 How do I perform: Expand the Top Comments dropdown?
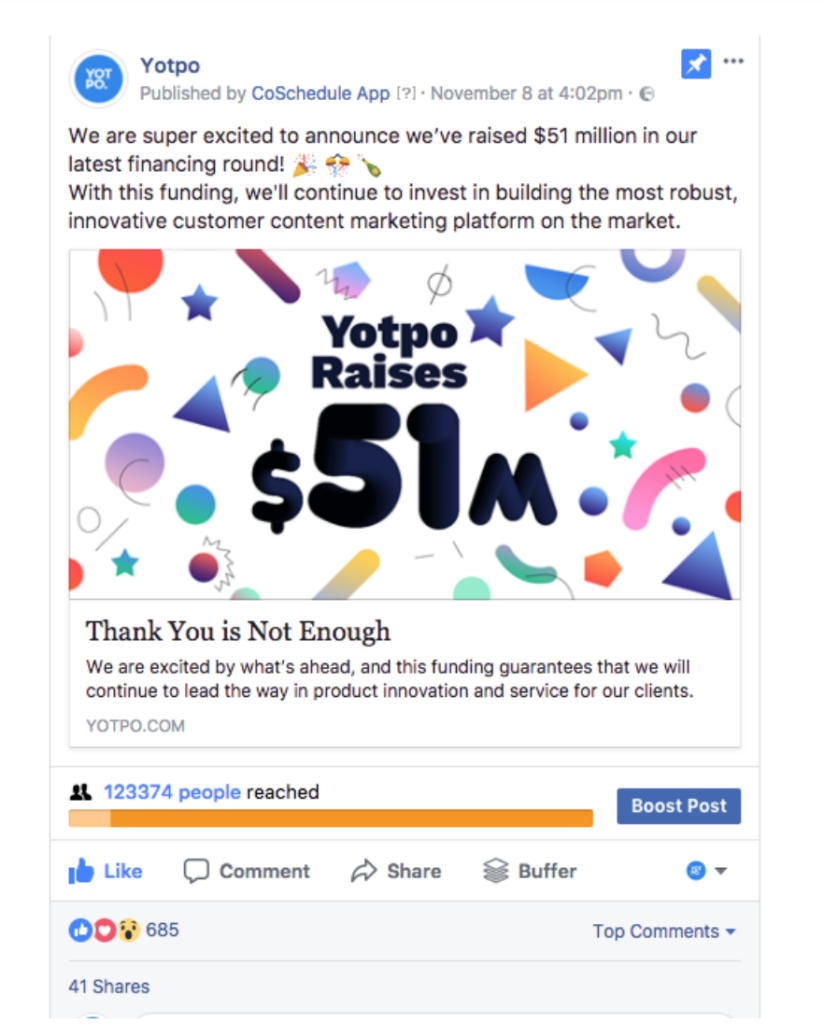tap(664, 932)
